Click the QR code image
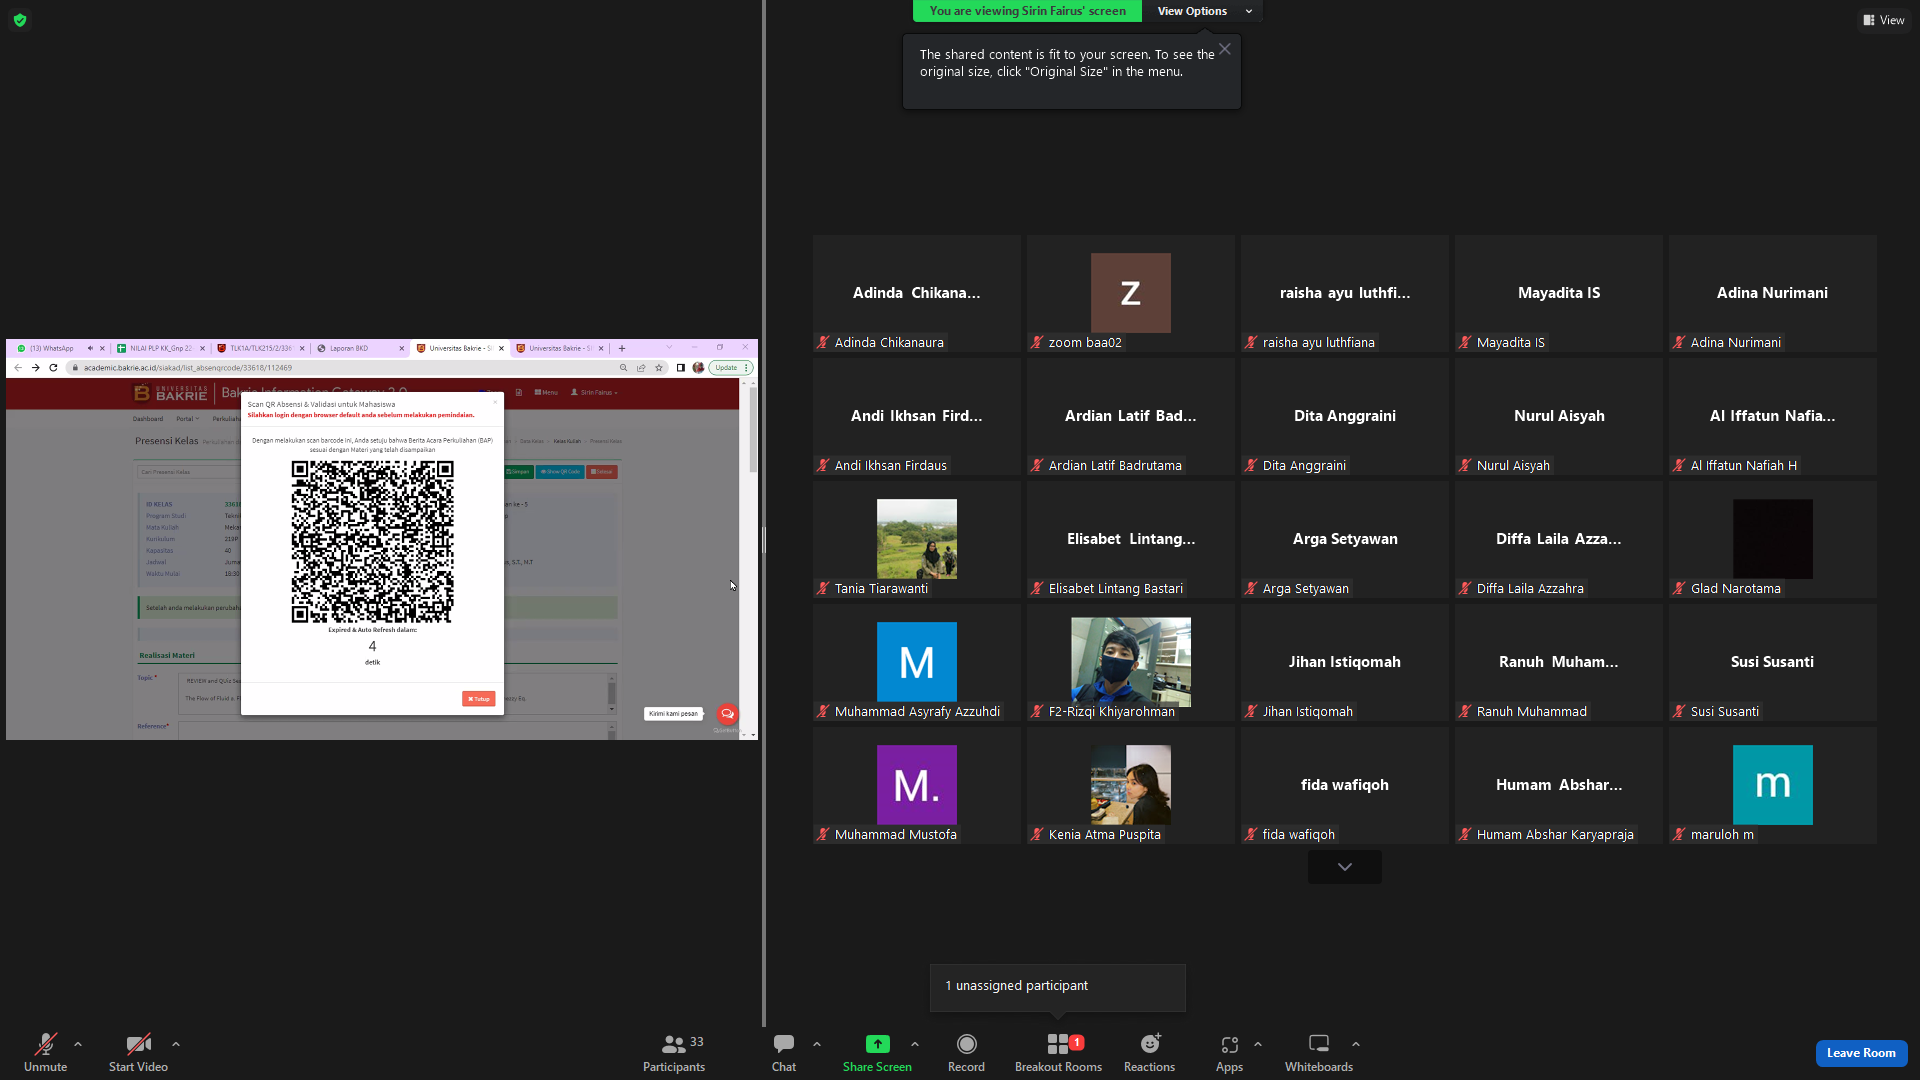This screenshot has height=1080, width=1920. [372, 542]
